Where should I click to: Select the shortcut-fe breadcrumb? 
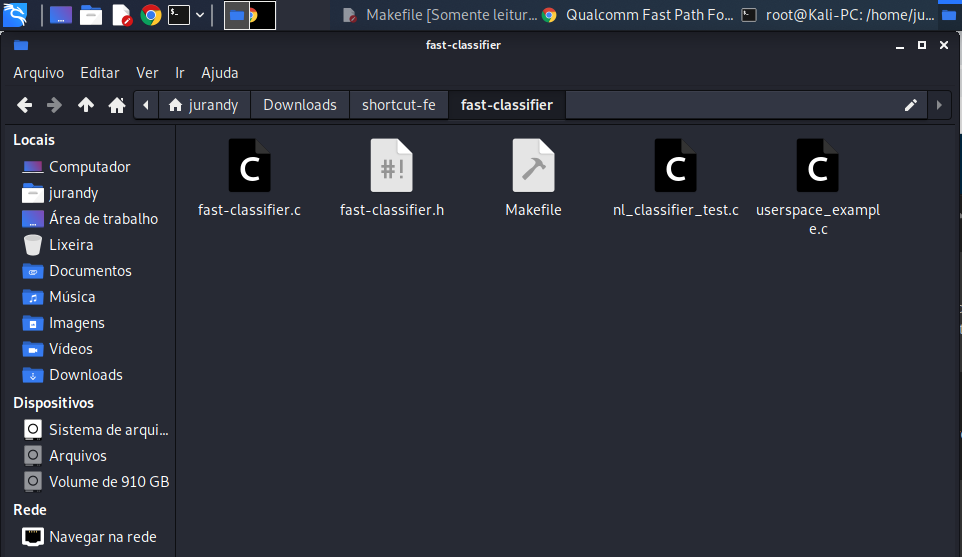(x=399, y=105)
